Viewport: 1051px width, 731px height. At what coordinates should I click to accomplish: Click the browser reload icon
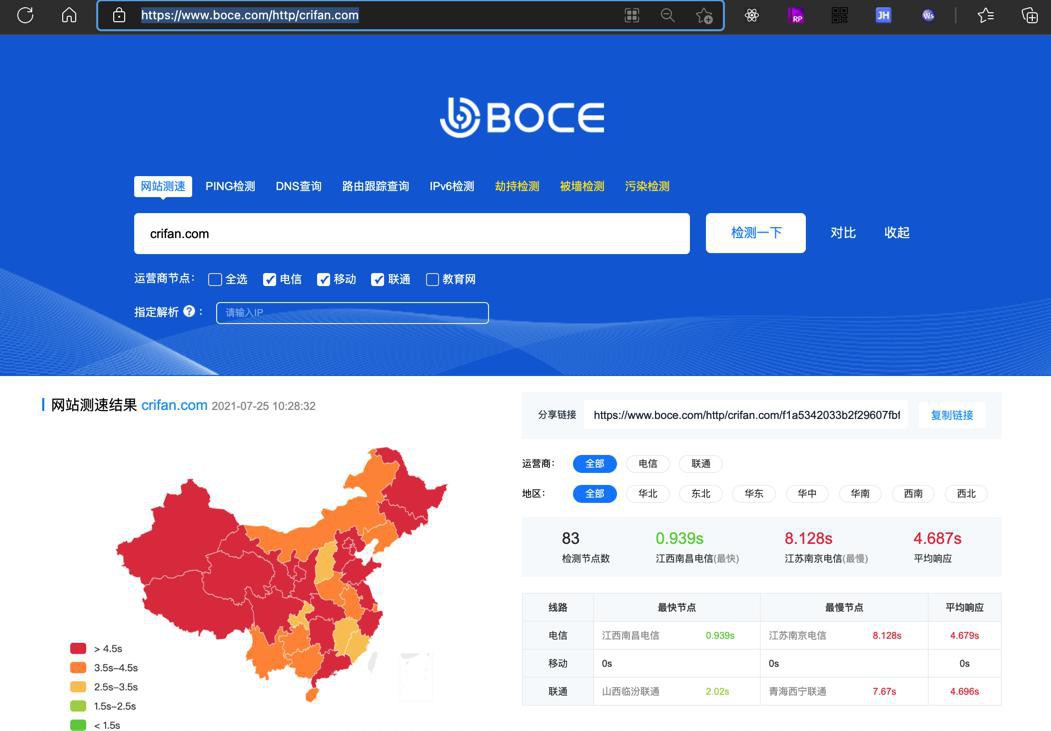click(25, 15)
